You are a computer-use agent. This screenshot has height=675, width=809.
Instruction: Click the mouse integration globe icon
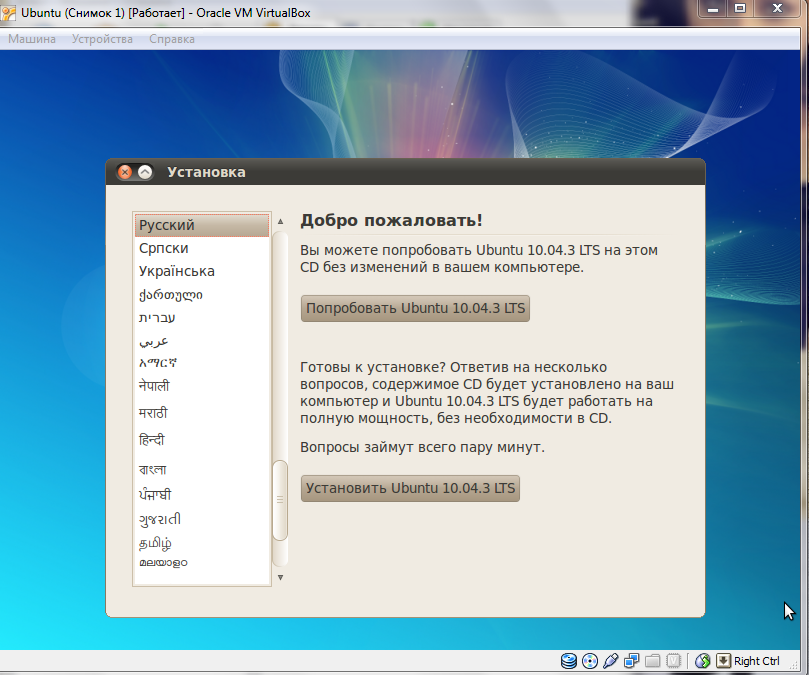pyautogui.click(x=702, y=661)
